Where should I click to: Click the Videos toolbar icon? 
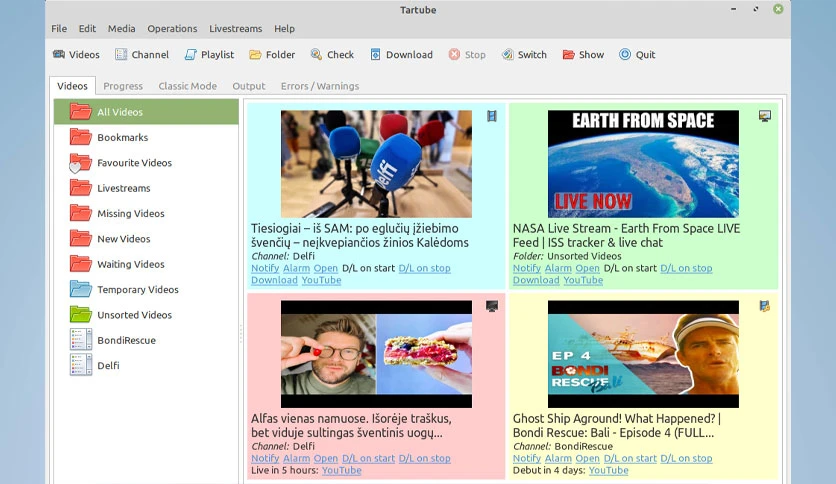[76, 54]
